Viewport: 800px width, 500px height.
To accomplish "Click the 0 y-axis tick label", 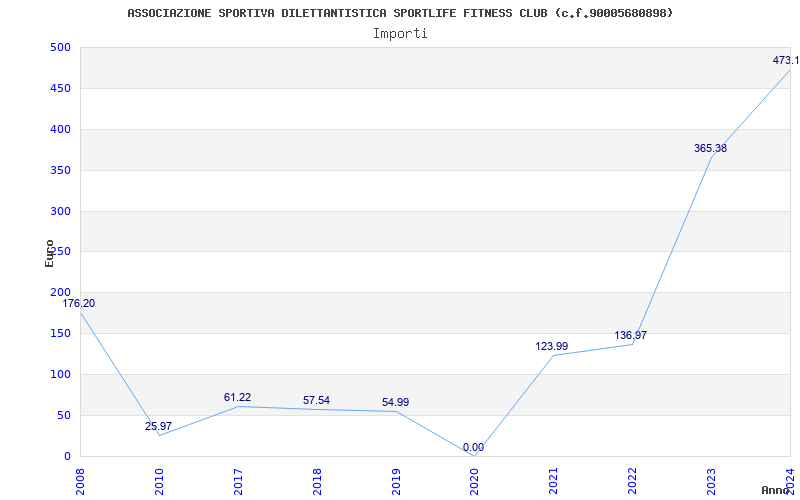I will 67,456.
